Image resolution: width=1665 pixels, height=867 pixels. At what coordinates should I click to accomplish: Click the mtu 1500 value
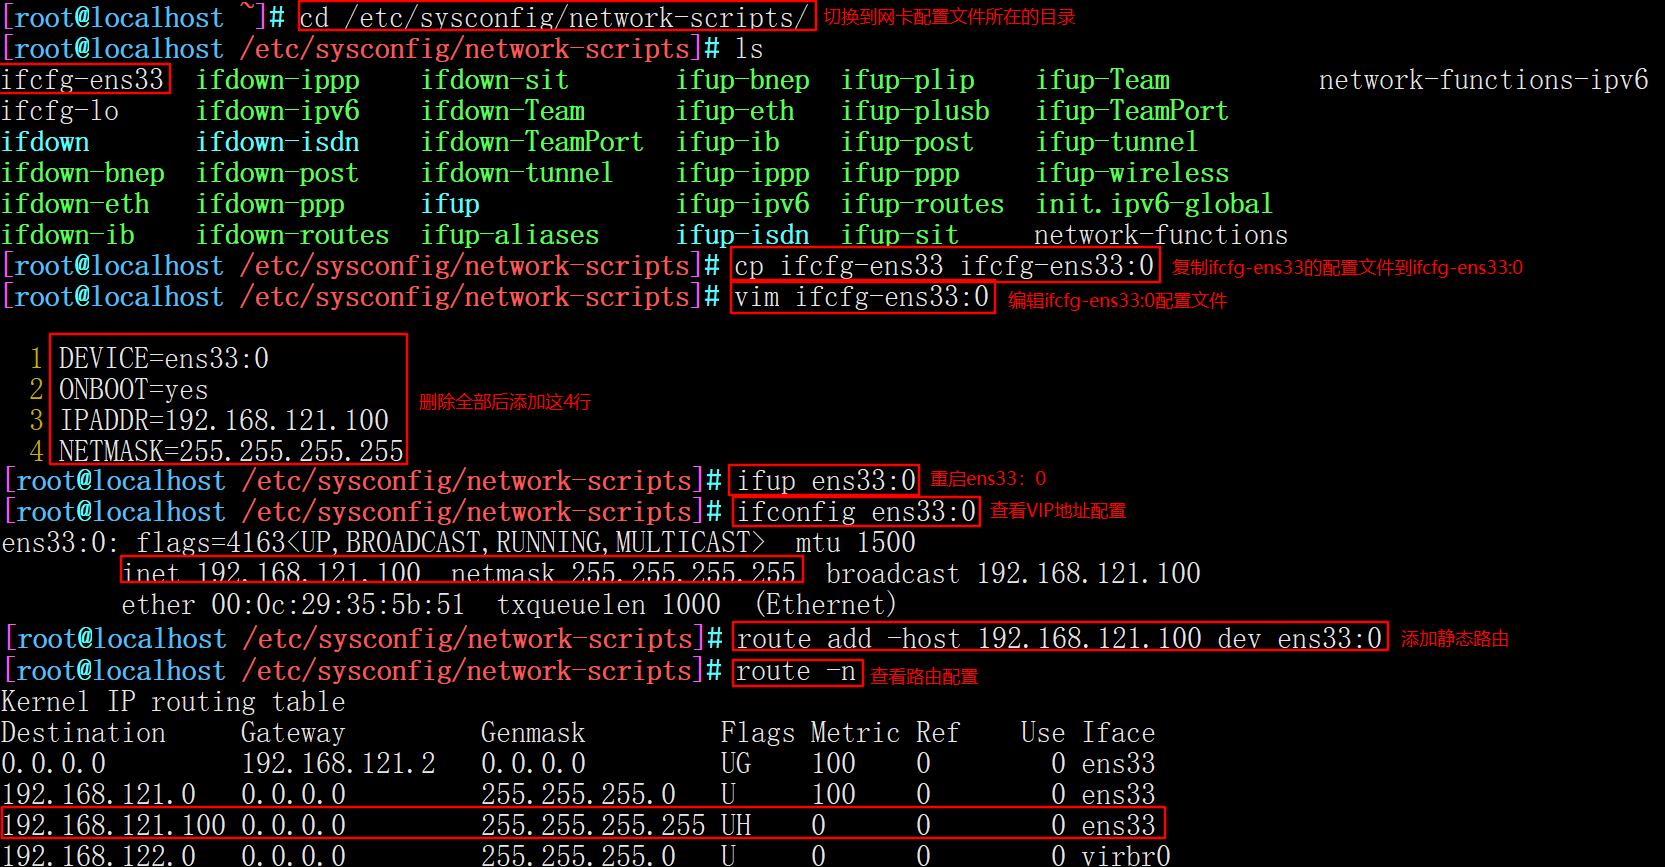(x=855, y=543)
